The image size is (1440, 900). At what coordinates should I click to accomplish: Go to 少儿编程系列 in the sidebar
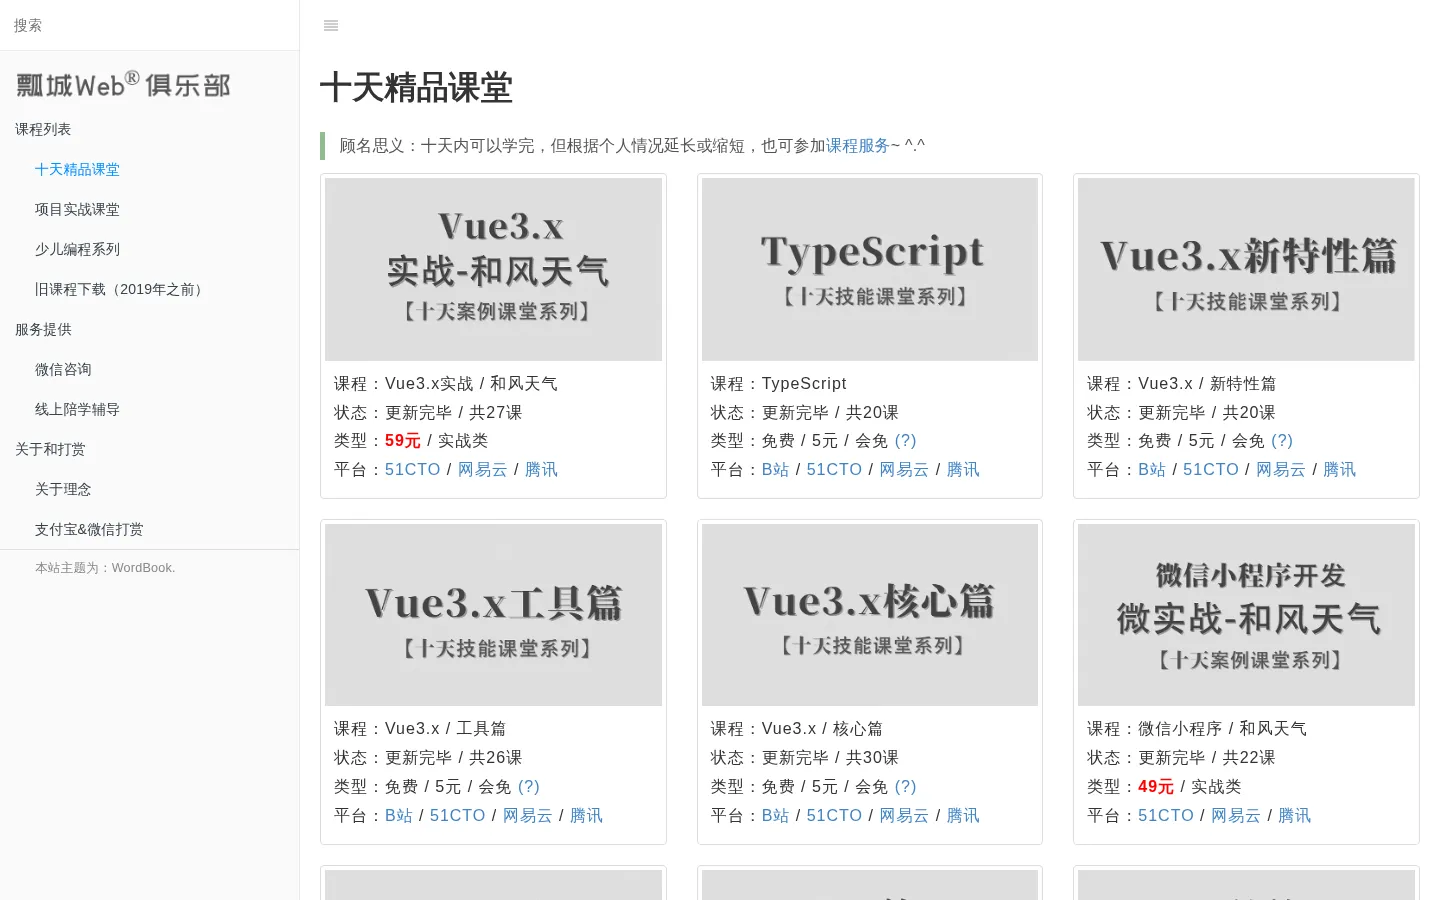pyautogui.click(x=77, y=250)
